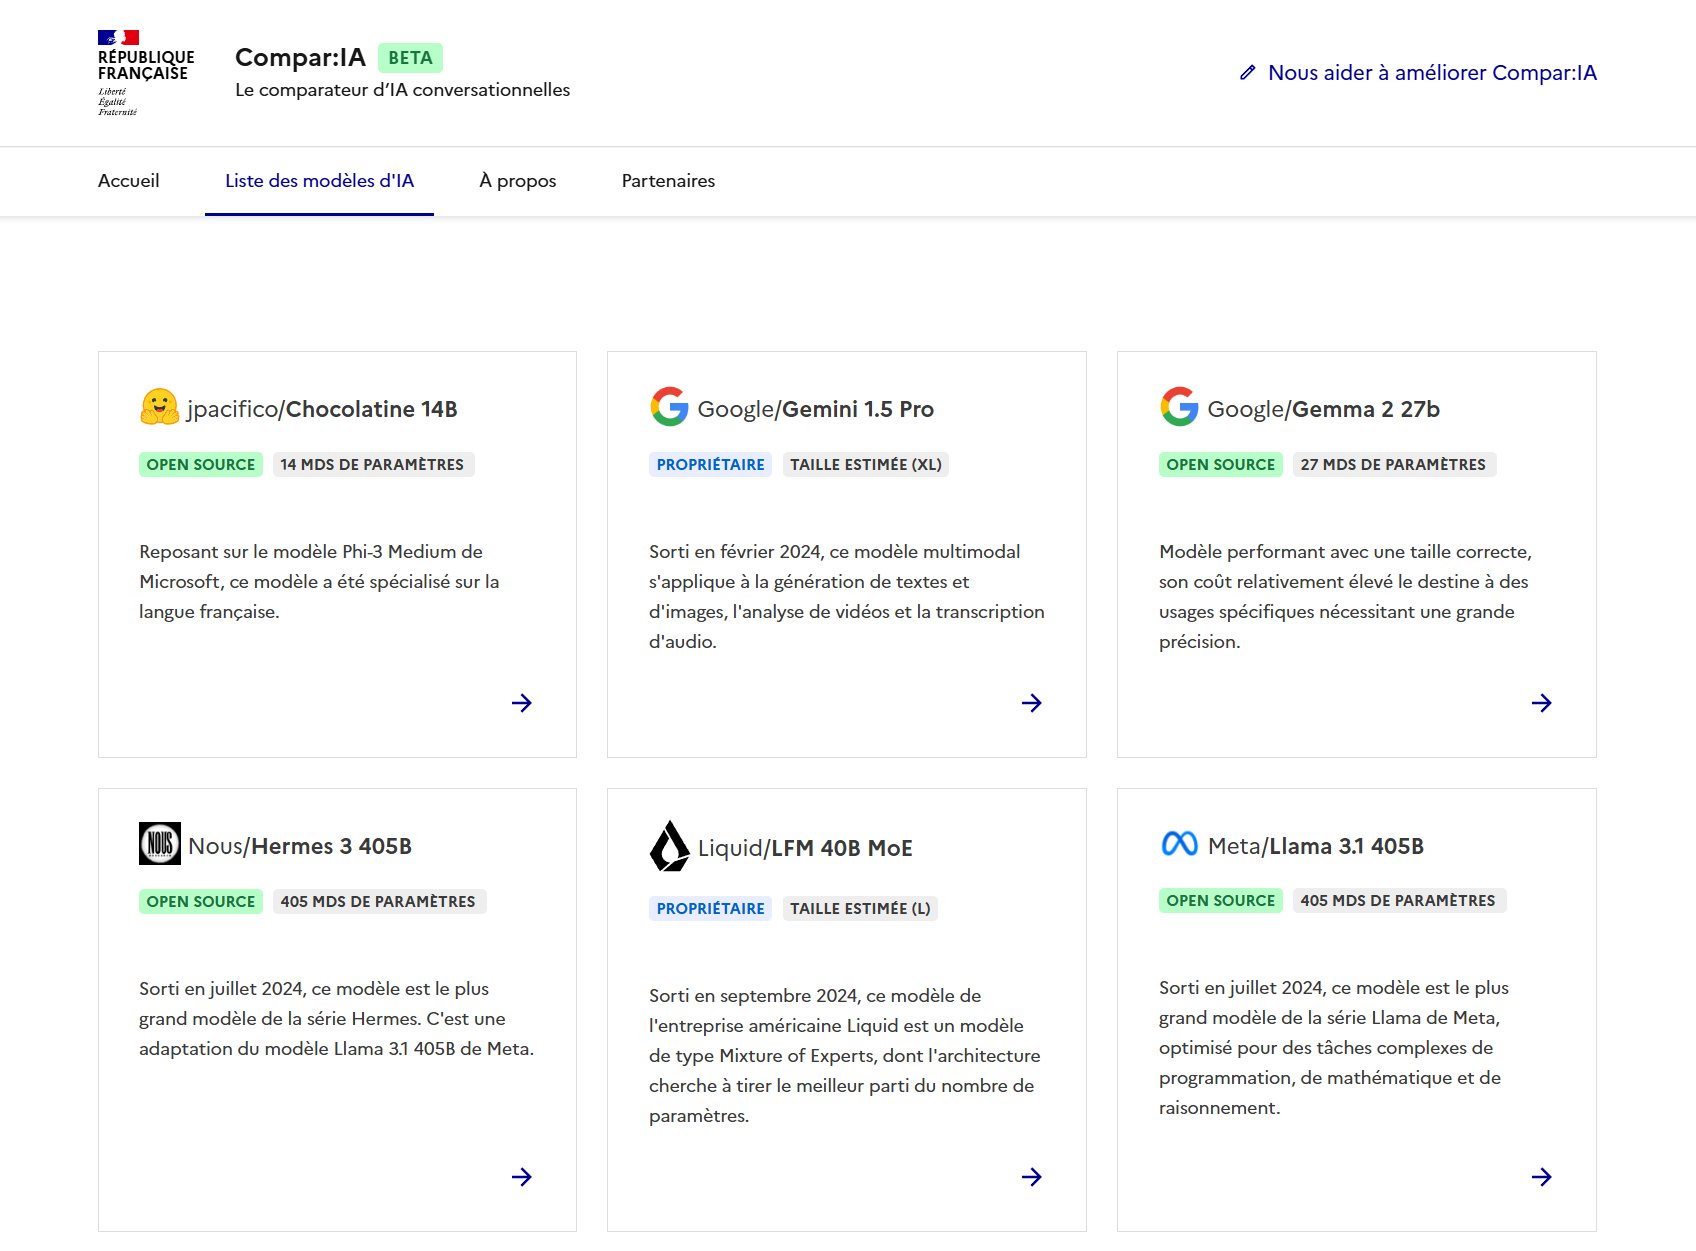Open the Meta/Llama 3.1 405B title link
The height and width of the screenshot is (1251, 1696).
(x=1316, y=846)
